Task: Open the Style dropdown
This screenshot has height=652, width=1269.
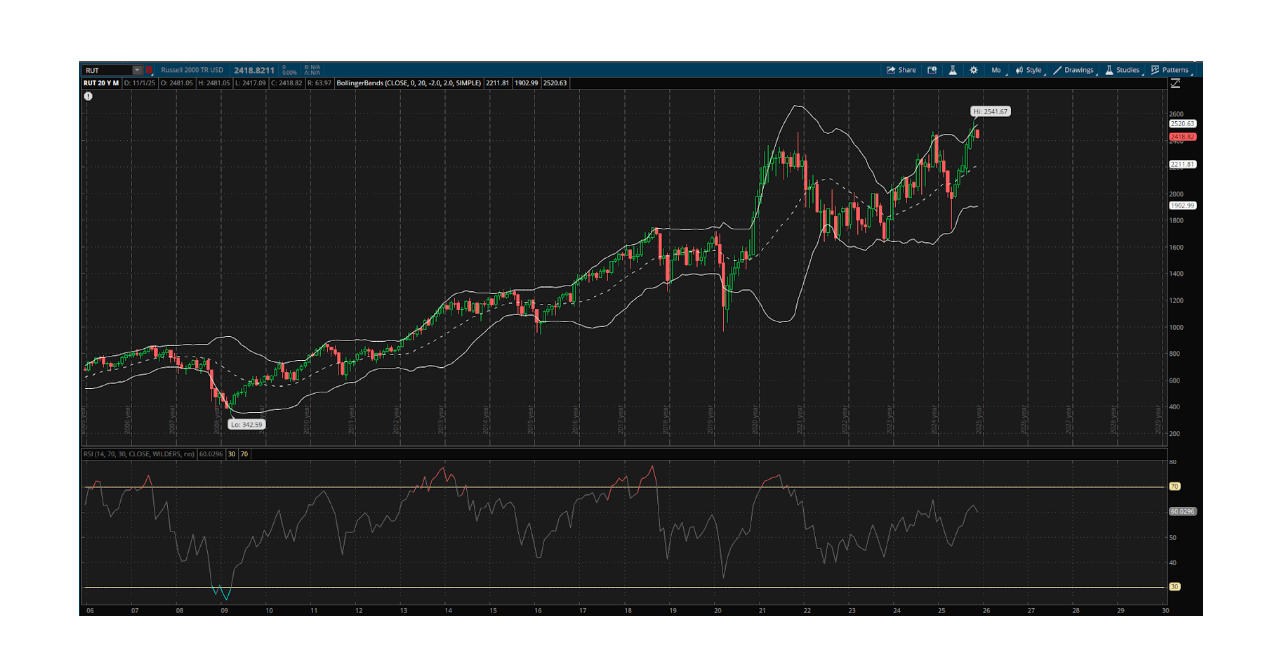Action: click(x=1028, y=70)
